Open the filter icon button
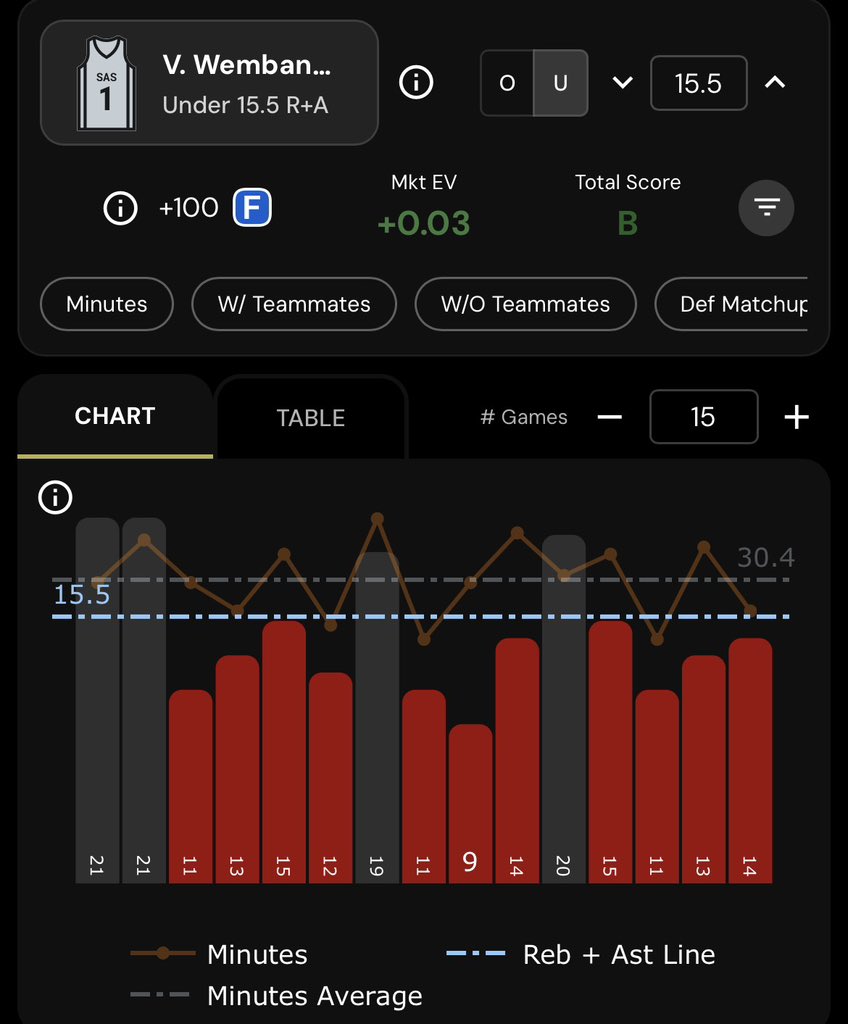Screen dimensions: 848x1024 coord(766,208)
